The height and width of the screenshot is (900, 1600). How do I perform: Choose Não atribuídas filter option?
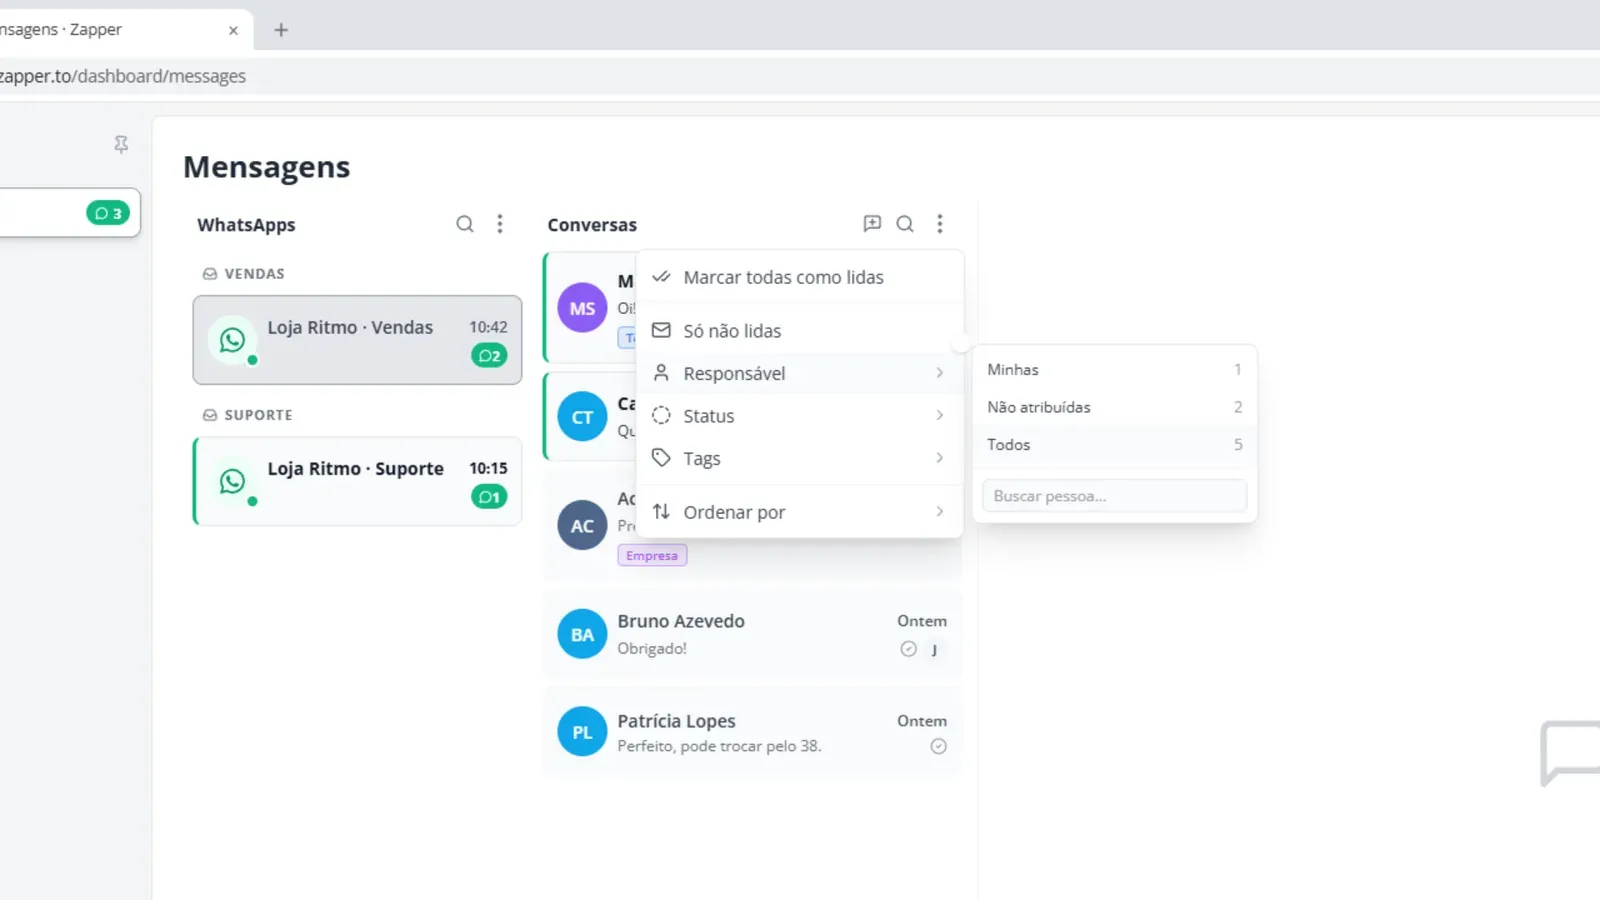click(x=1114, y=407)
